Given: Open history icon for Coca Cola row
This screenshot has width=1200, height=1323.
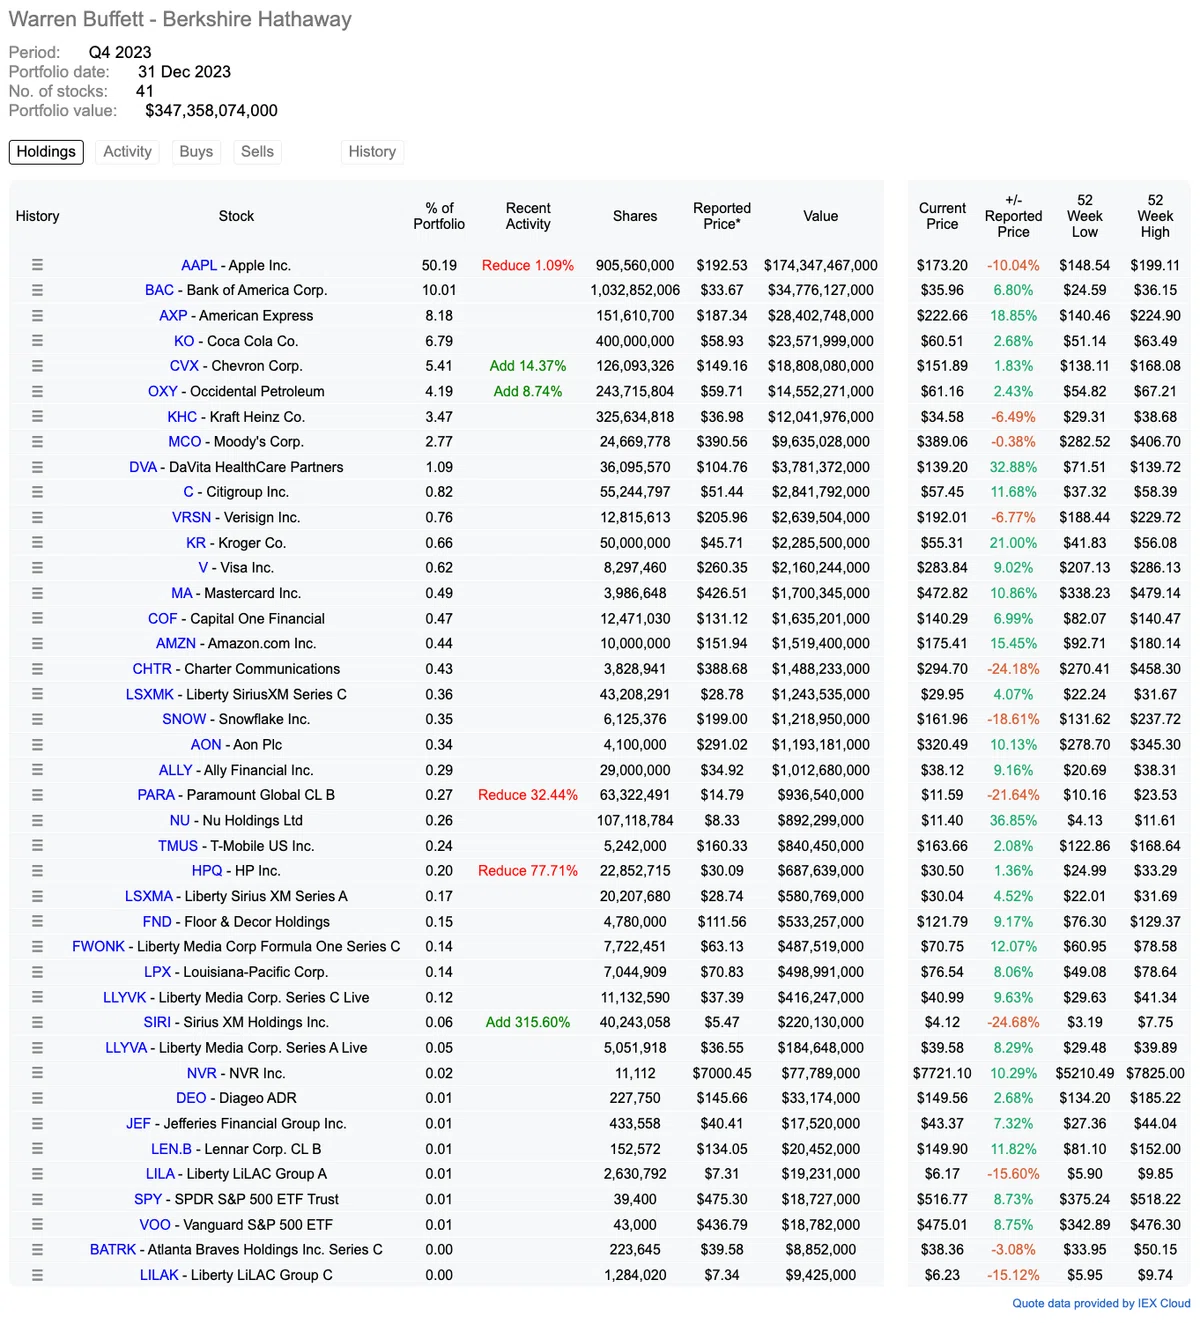Looking at the screenshot, I should pyautogui.click(x=37, y=341).
